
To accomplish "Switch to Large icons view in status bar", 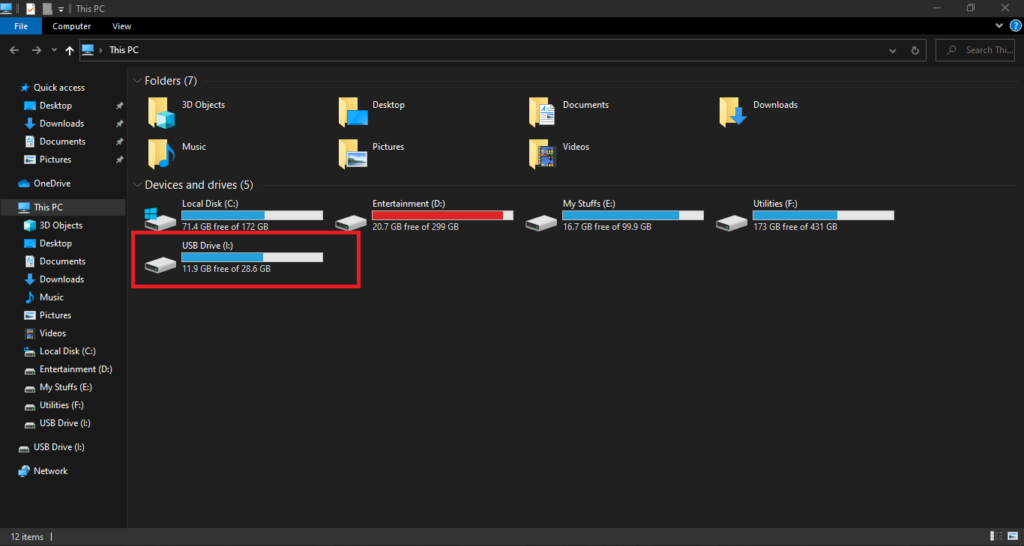I will tap(1011, 536).
